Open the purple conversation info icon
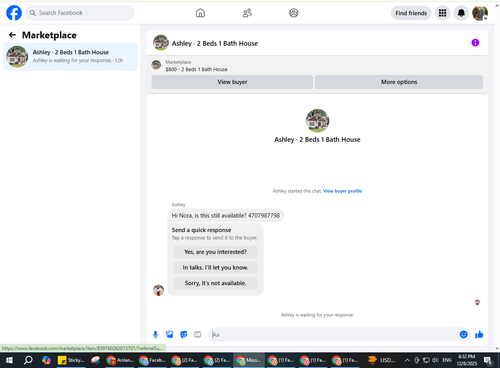 pyautogui.click(x=475, y=43)
